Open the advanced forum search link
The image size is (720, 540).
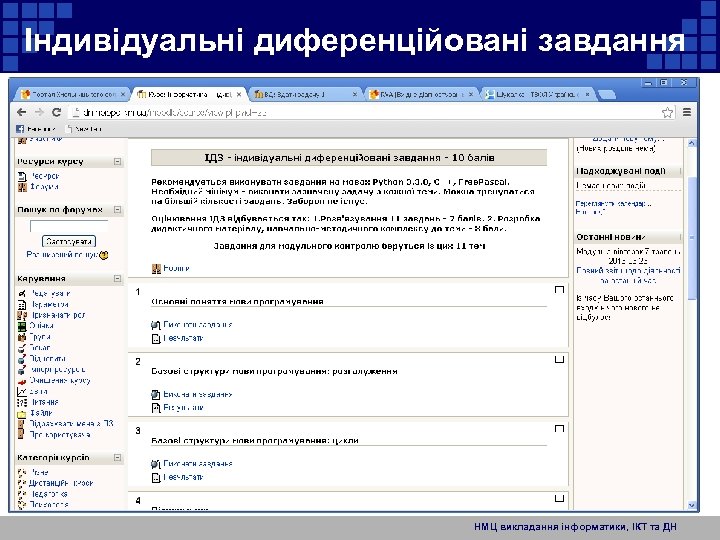tap(62, 255)
